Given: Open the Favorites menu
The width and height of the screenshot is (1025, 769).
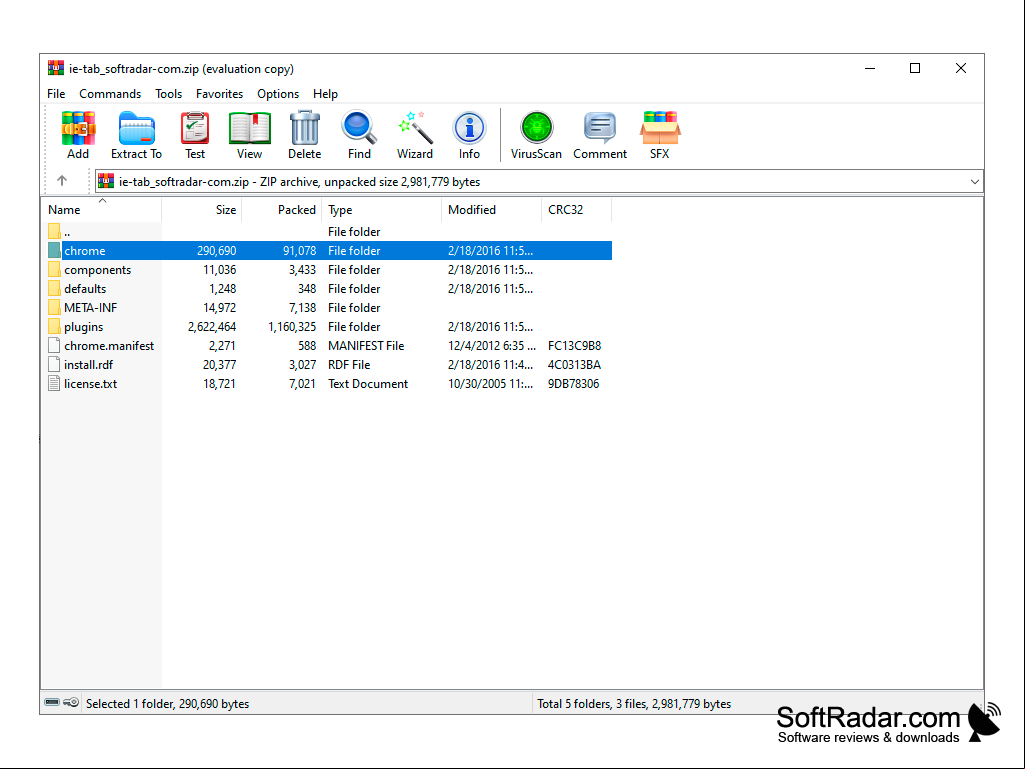Looking at the screenshot, I should pyautogui.click(x=220, y=94).
